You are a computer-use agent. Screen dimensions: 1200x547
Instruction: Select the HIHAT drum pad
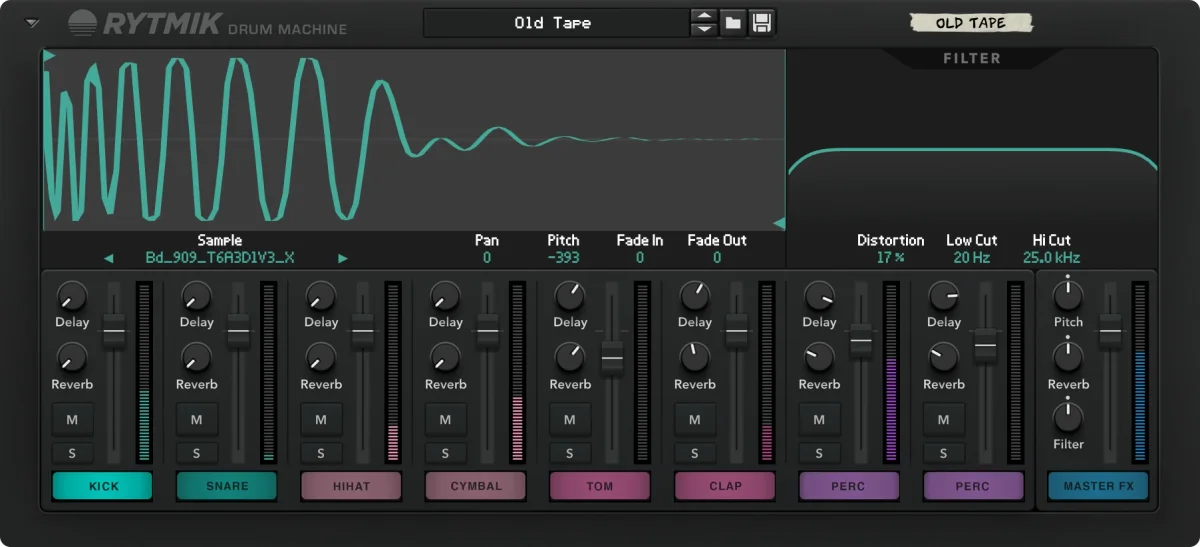[351, 486]
